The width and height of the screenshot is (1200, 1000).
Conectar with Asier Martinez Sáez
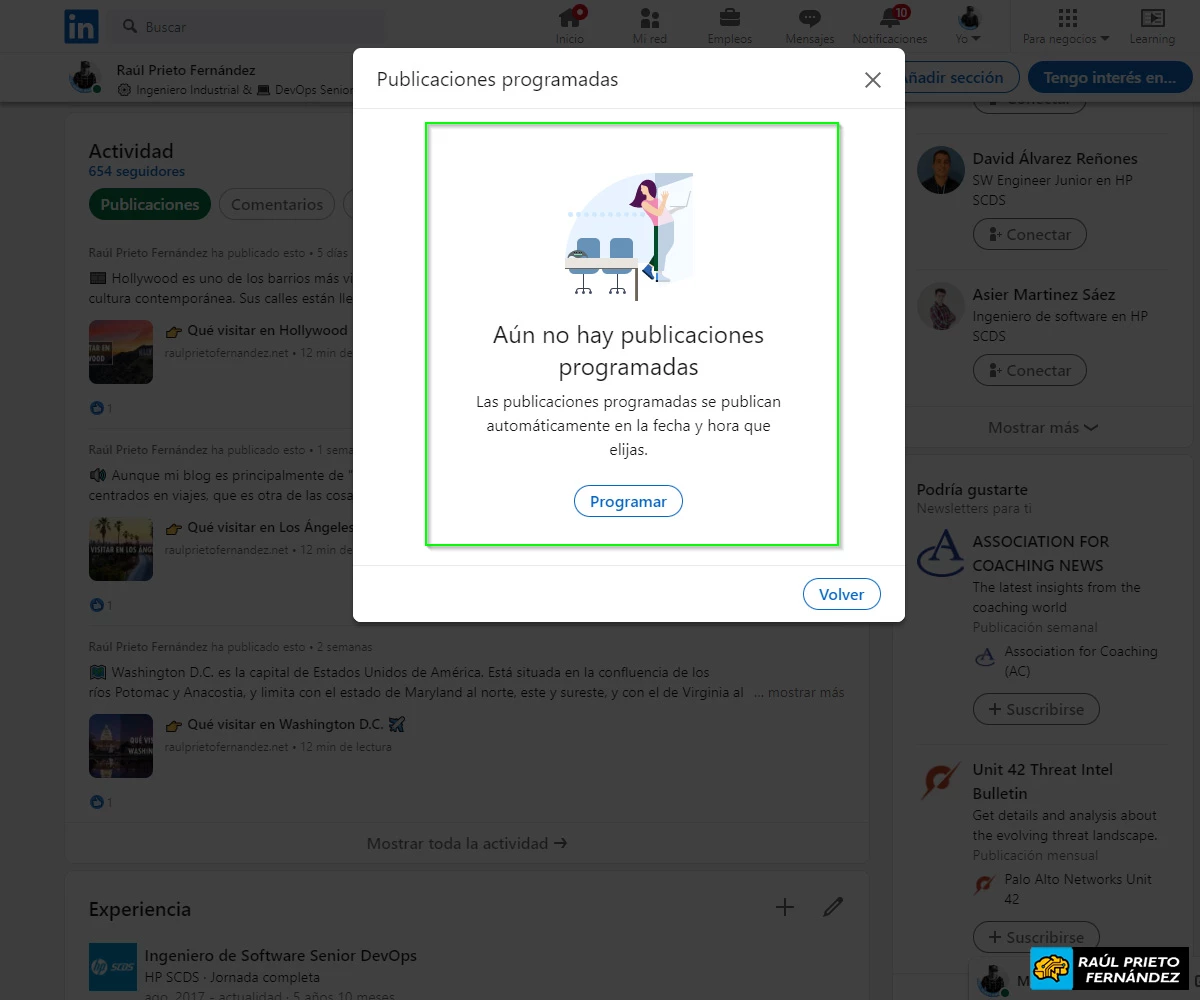click(1029, 370)
